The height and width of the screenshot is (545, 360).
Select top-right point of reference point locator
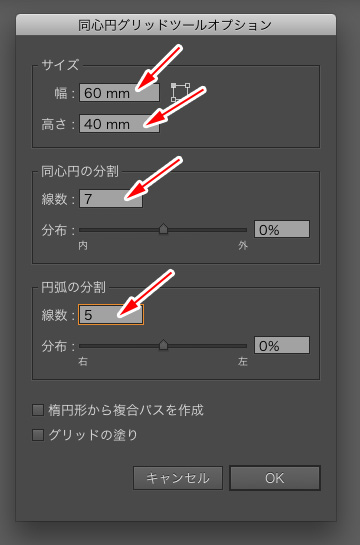click(x=188, y=85)
